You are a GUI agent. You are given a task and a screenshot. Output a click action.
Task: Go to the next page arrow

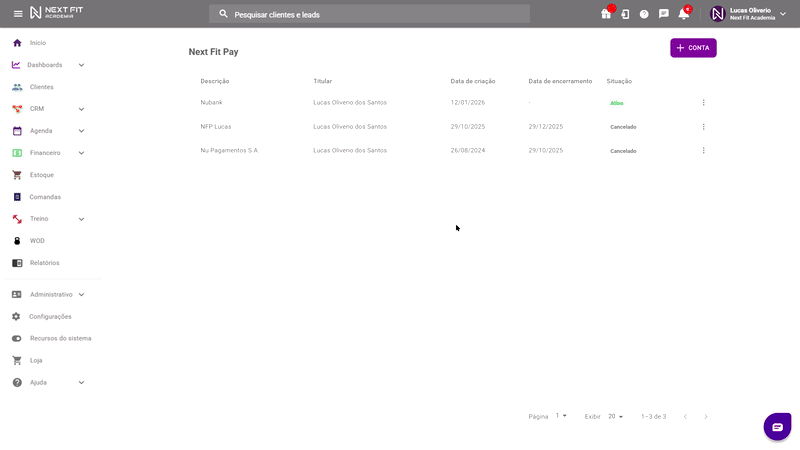point(706,417)
